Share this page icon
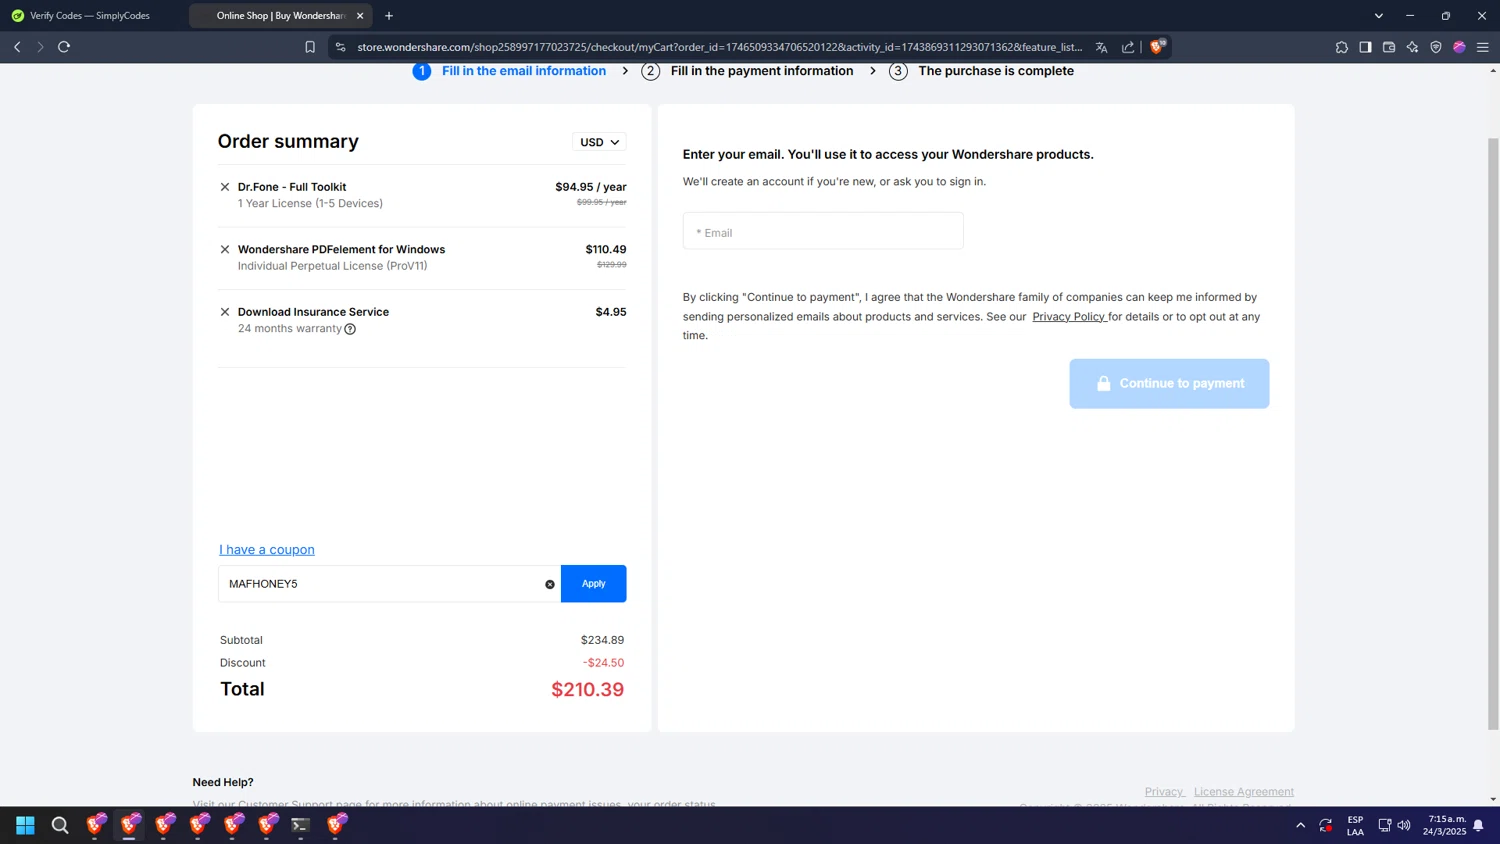 click(1128, 47)
